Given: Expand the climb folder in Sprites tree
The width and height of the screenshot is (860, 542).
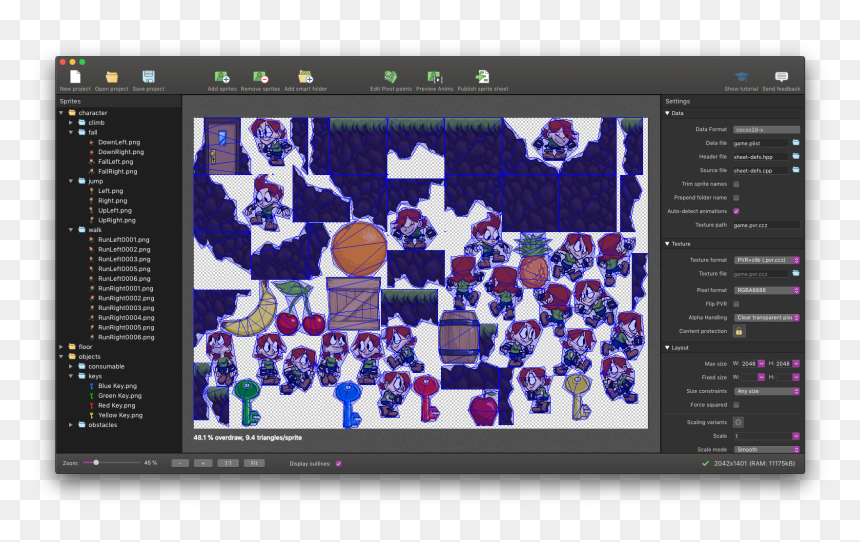Looking at the screenshot, I should [x=71, y=123].
